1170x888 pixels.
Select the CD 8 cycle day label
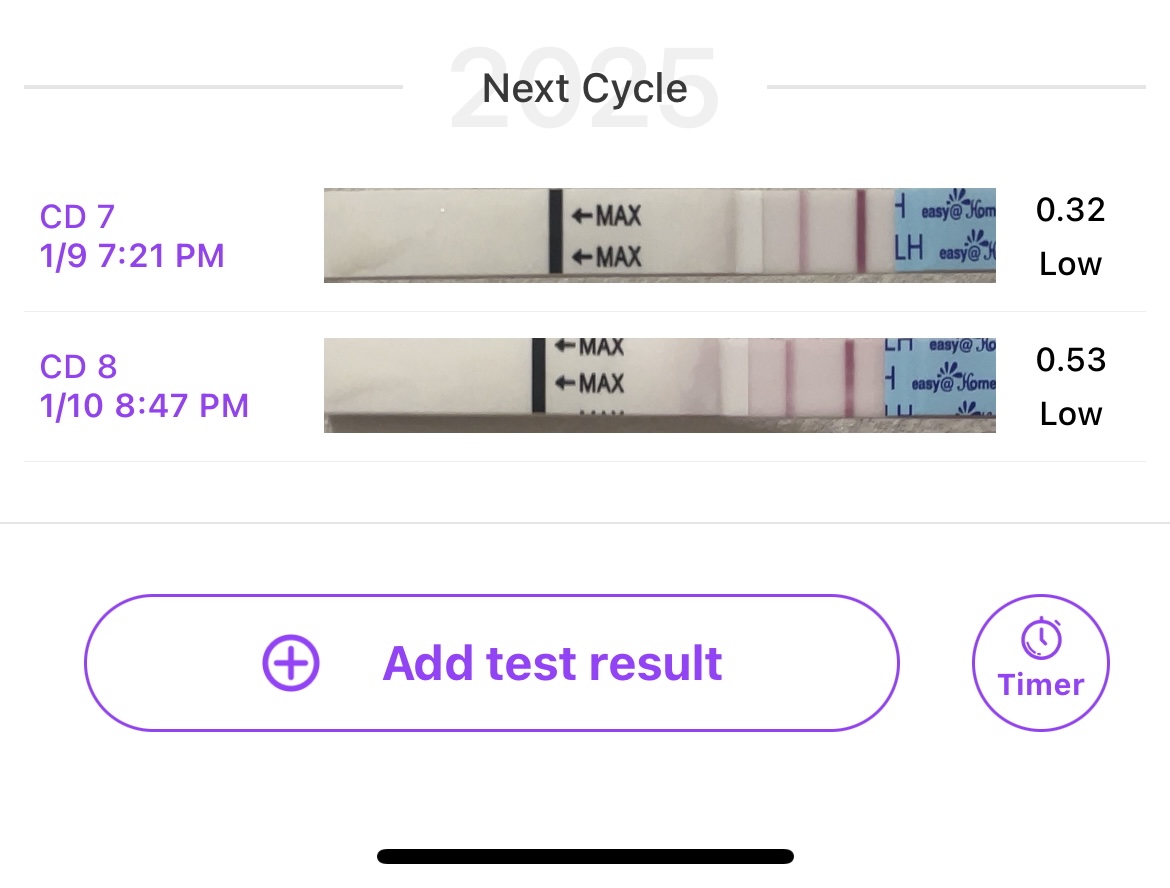tap(78, 366)
